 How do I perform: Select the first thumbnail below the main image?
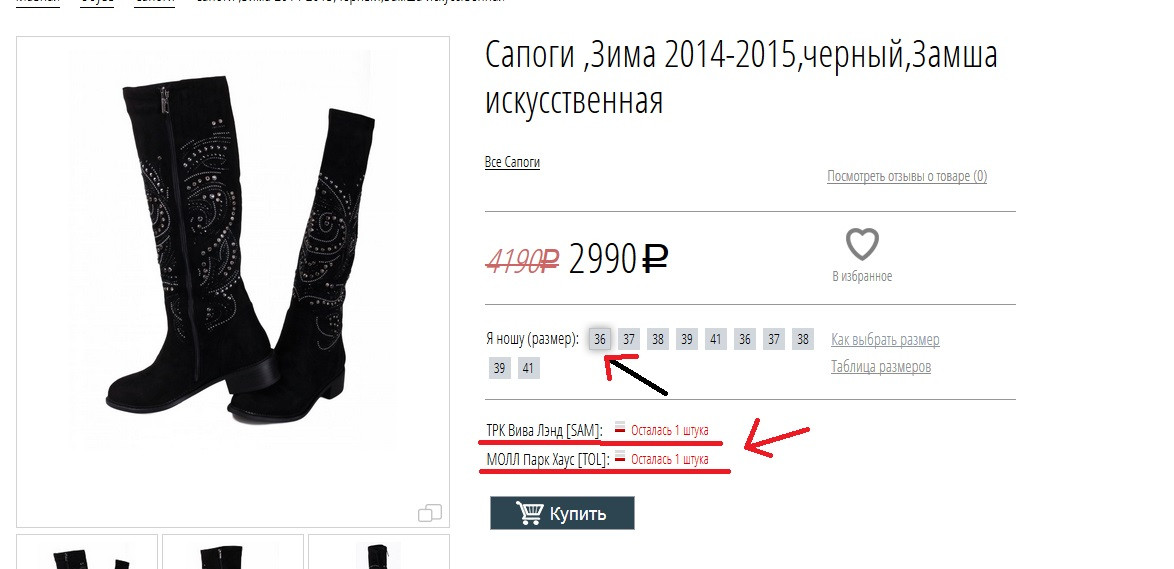(87, 552)
